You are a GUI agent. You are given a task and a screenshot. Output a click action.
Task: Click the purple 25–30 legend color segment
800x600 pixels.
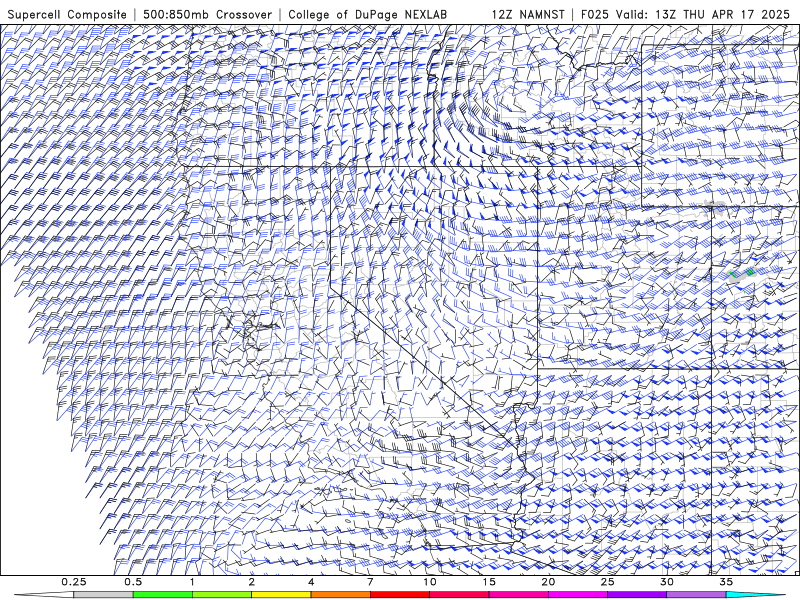(x=637, y=595)
